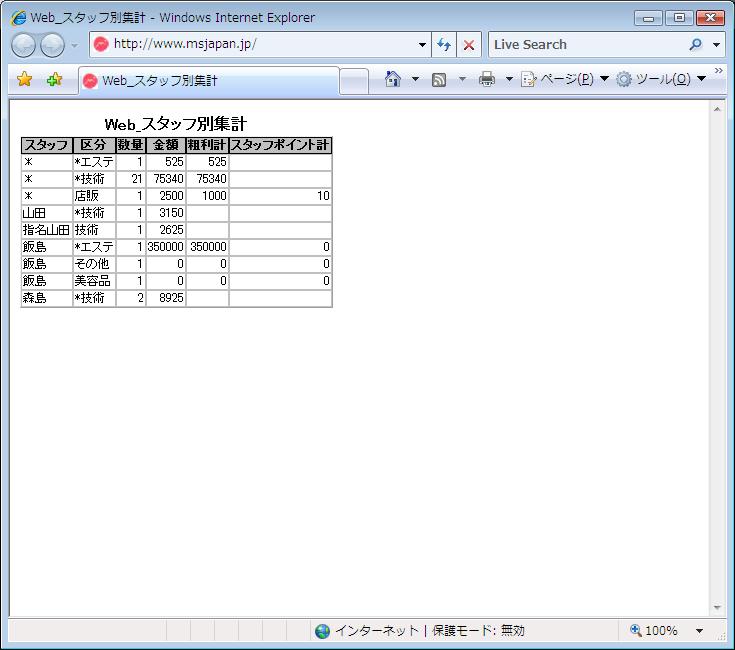
Task: Click the quantity 21 cell
Action: (131, 179)
